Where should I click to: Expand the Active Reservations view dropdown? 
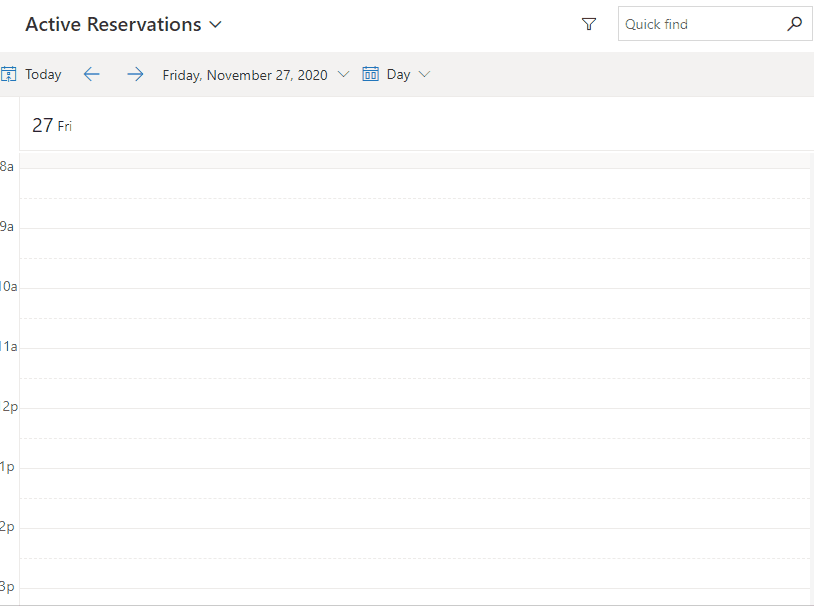click(x=216, y=24)
